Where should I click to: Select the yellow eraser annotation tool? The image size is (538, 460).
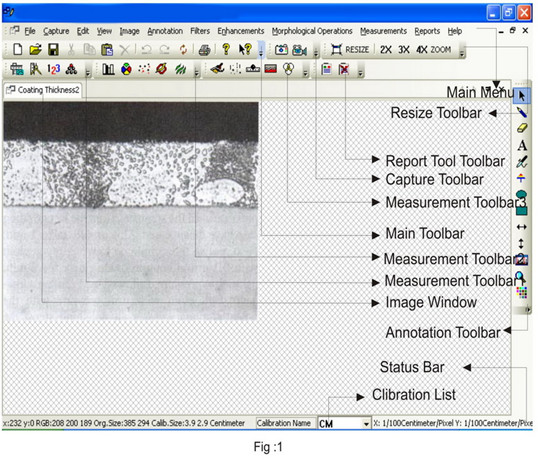[522, 128]
